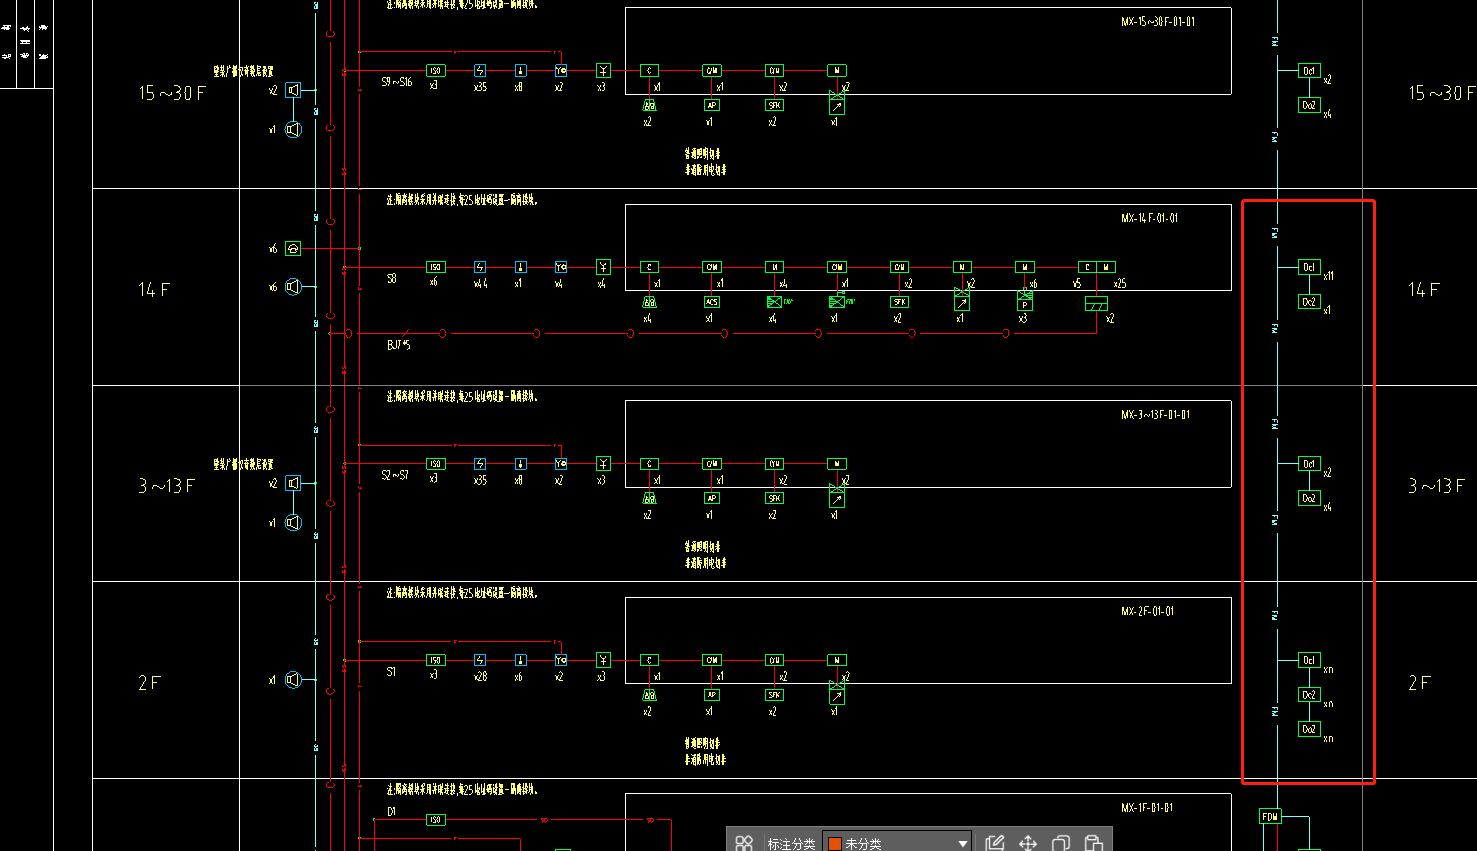Click the paste clipboard icon in annotation toolbar

[1094, 843]
